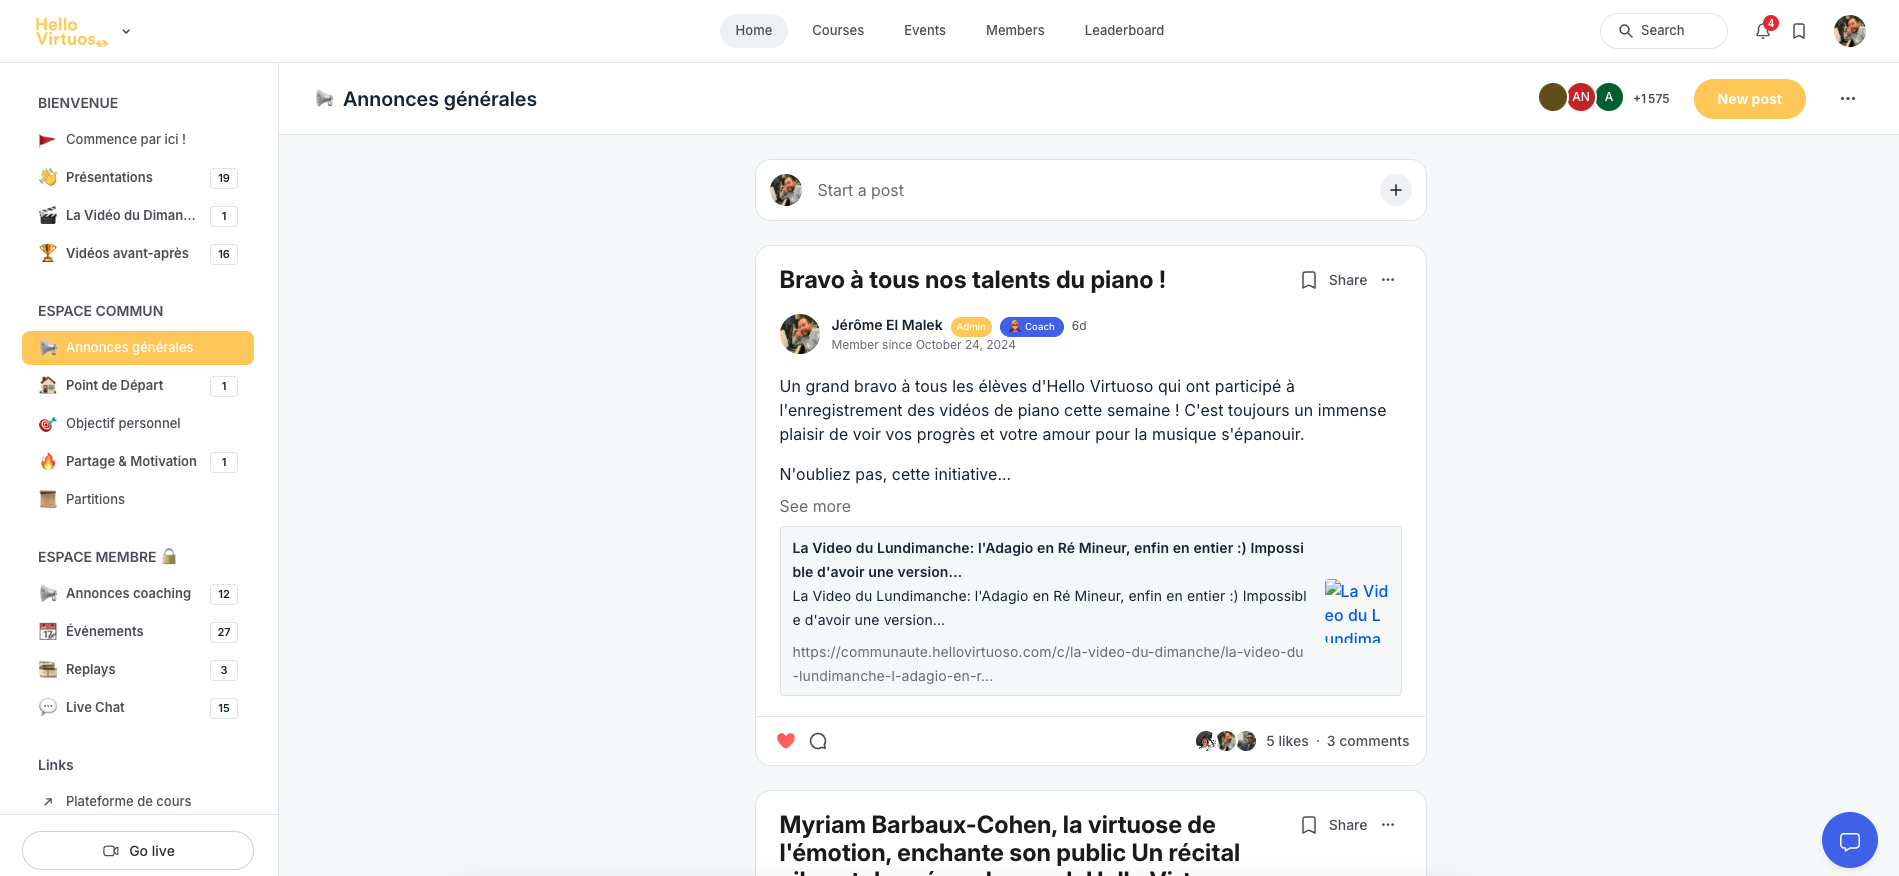View the Leaderboard tab
This screenshot has height=876, width=1899.
tap(1124, 31)
